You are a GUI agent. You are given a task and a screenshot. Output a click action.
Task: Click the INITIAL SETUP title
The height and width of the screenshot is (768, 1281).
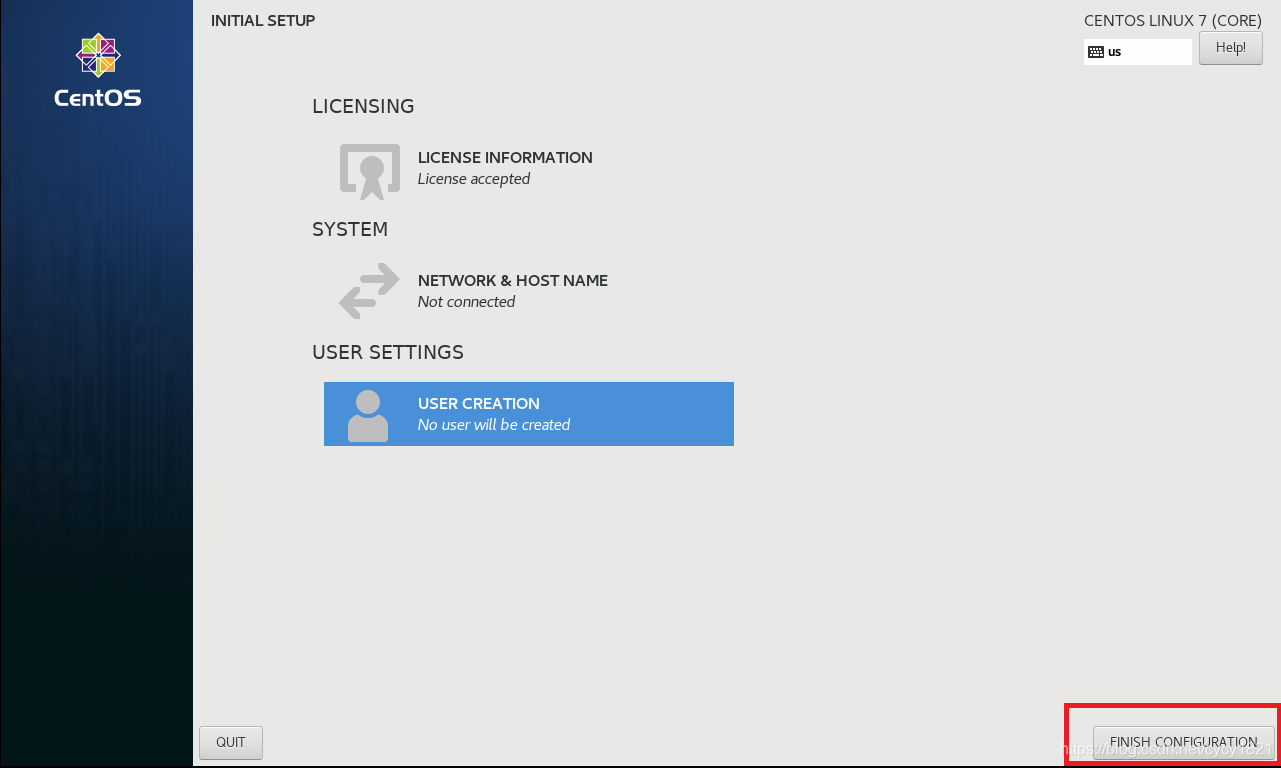[x=263, y=20]
